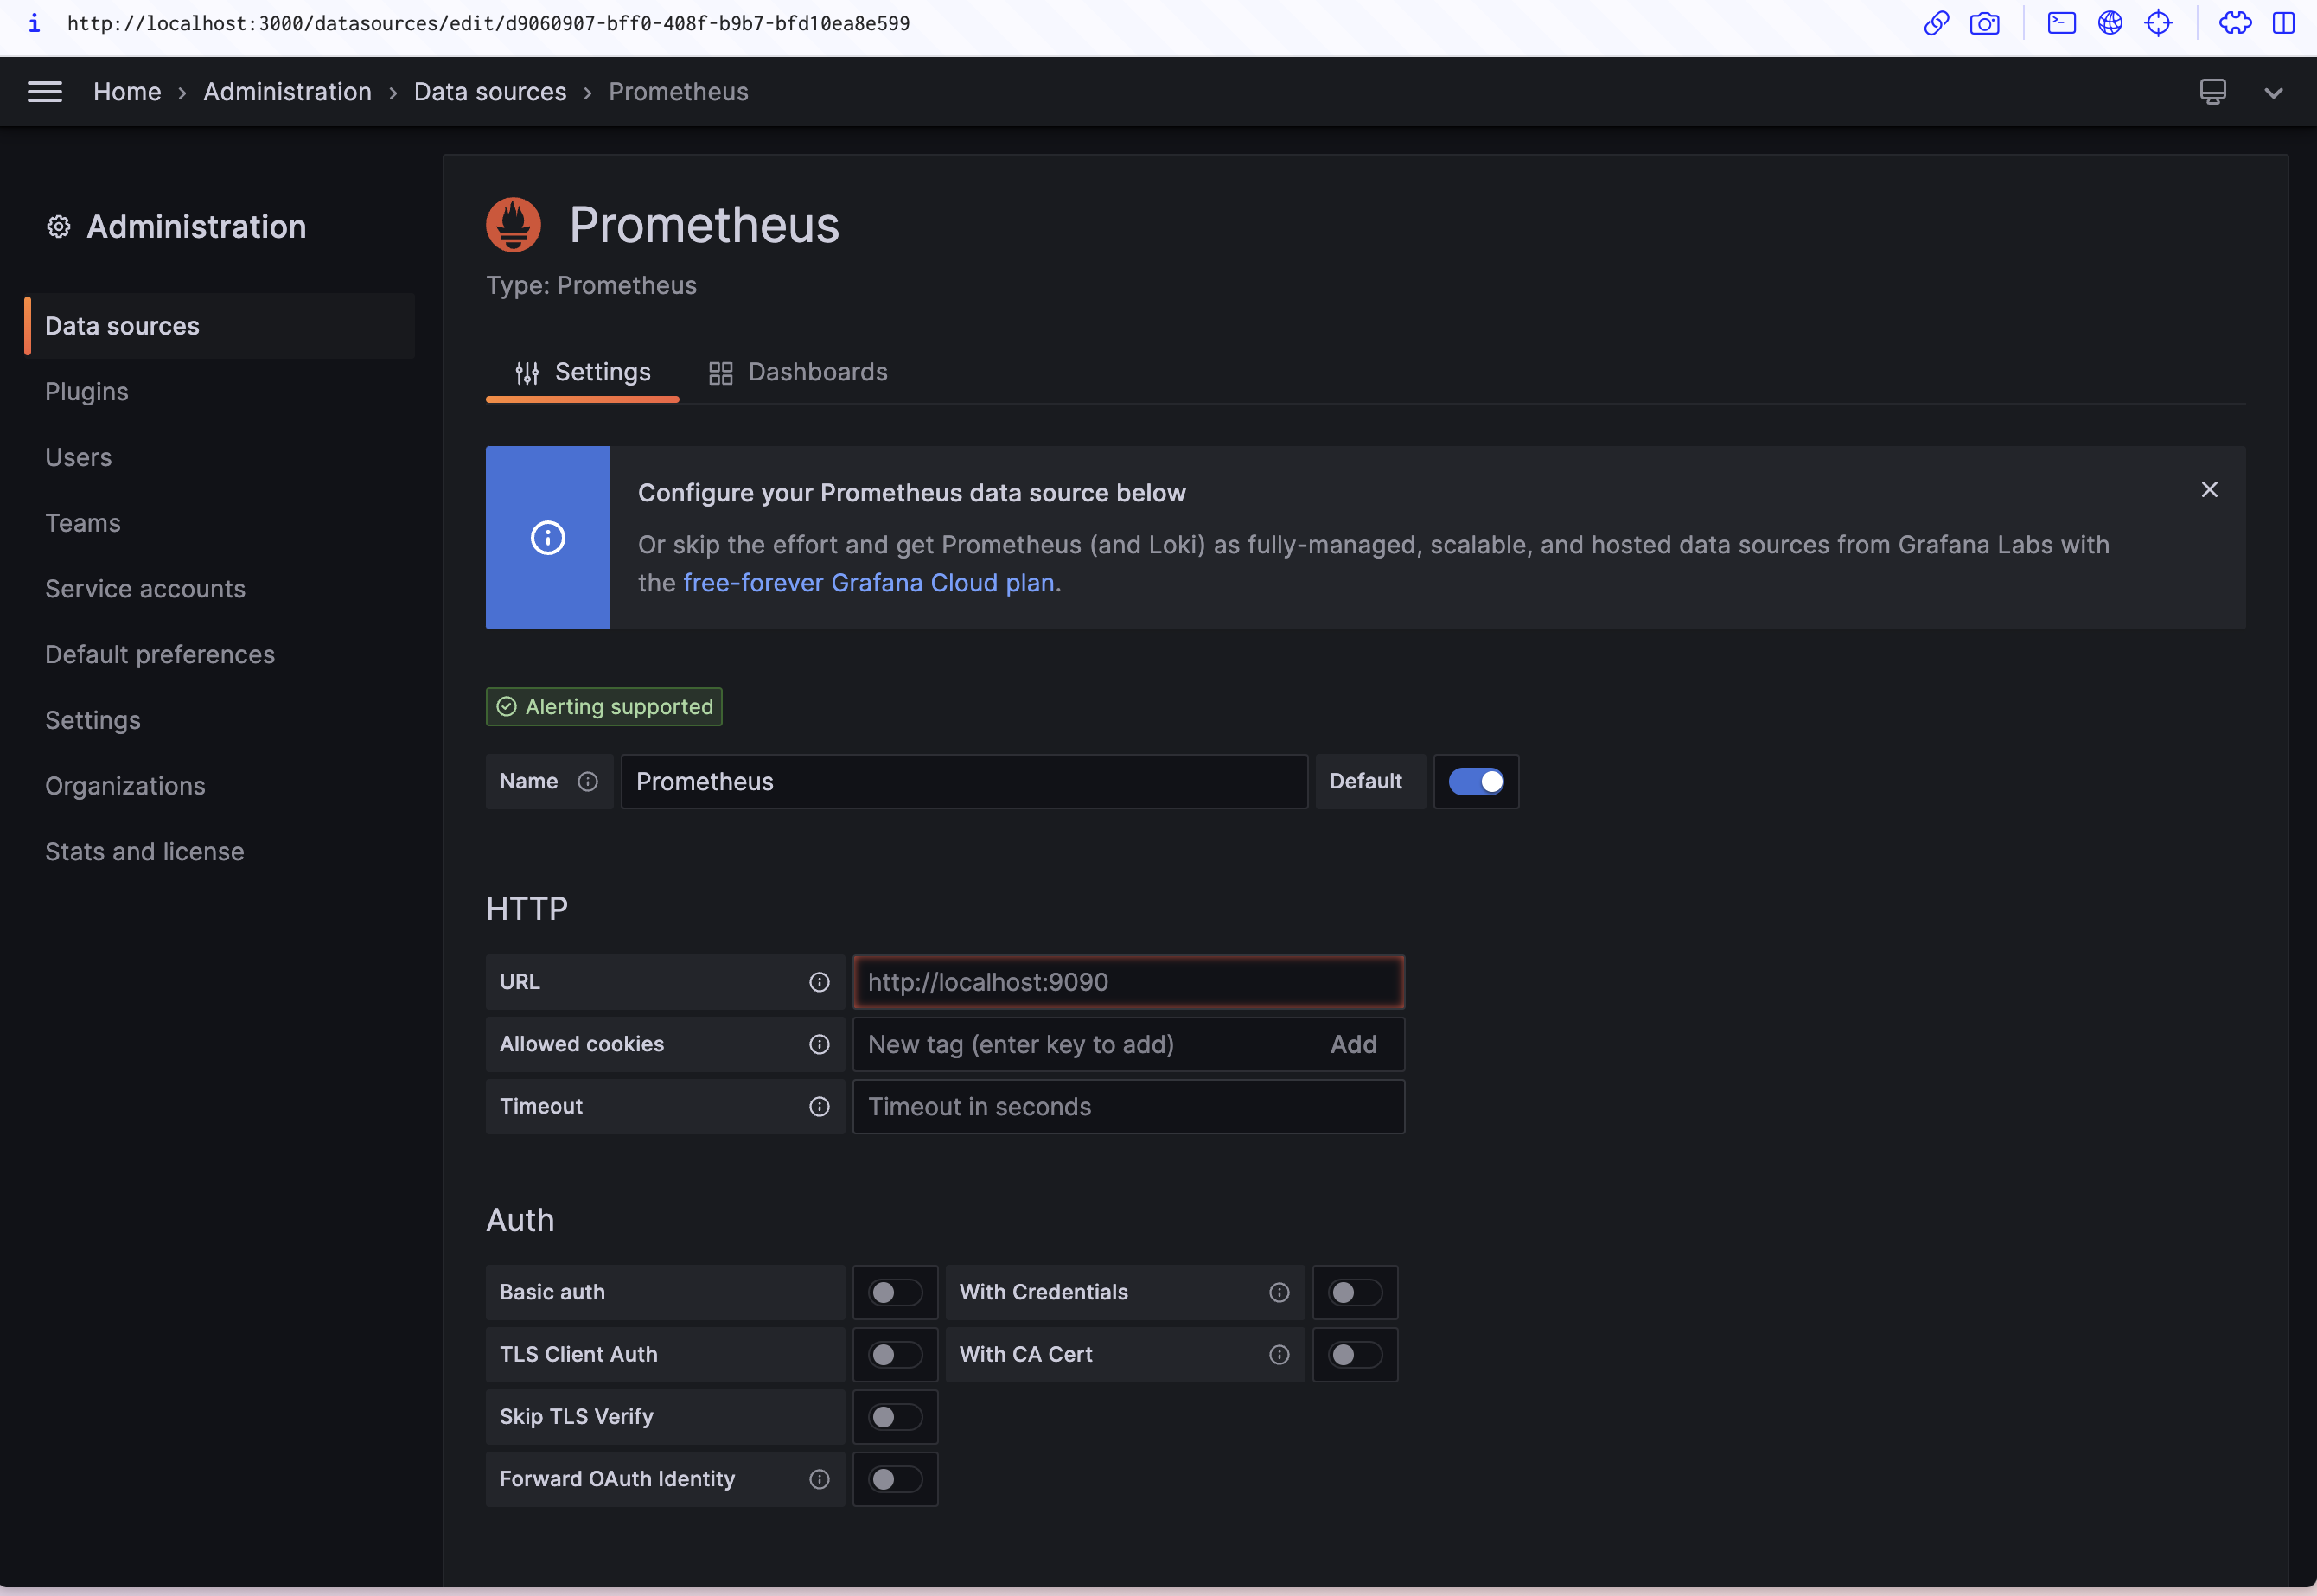The width and height of the screenshot is (2317, 1596).
Task: Enable Skip TLS Verify
Action: [x=894, y=1416]
